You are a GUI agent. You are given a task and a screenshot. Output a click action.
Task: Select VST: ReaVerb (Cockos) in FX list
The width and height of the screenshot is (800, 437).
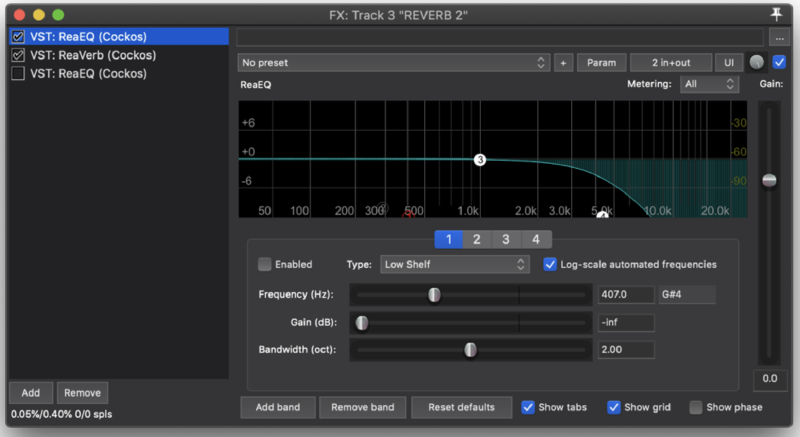(93, 55)
